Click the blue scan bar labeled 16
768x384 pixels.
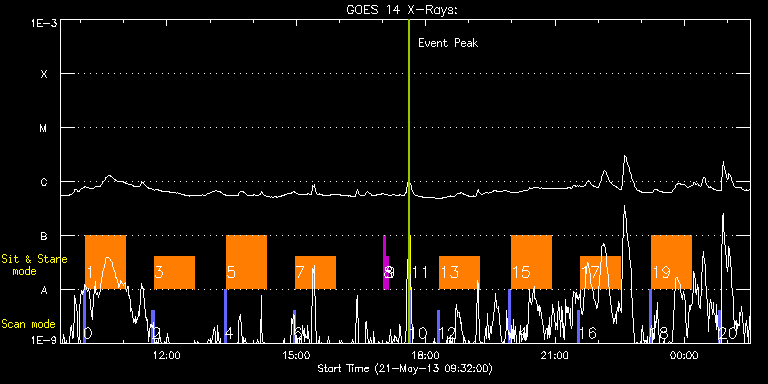pos(578,326)
